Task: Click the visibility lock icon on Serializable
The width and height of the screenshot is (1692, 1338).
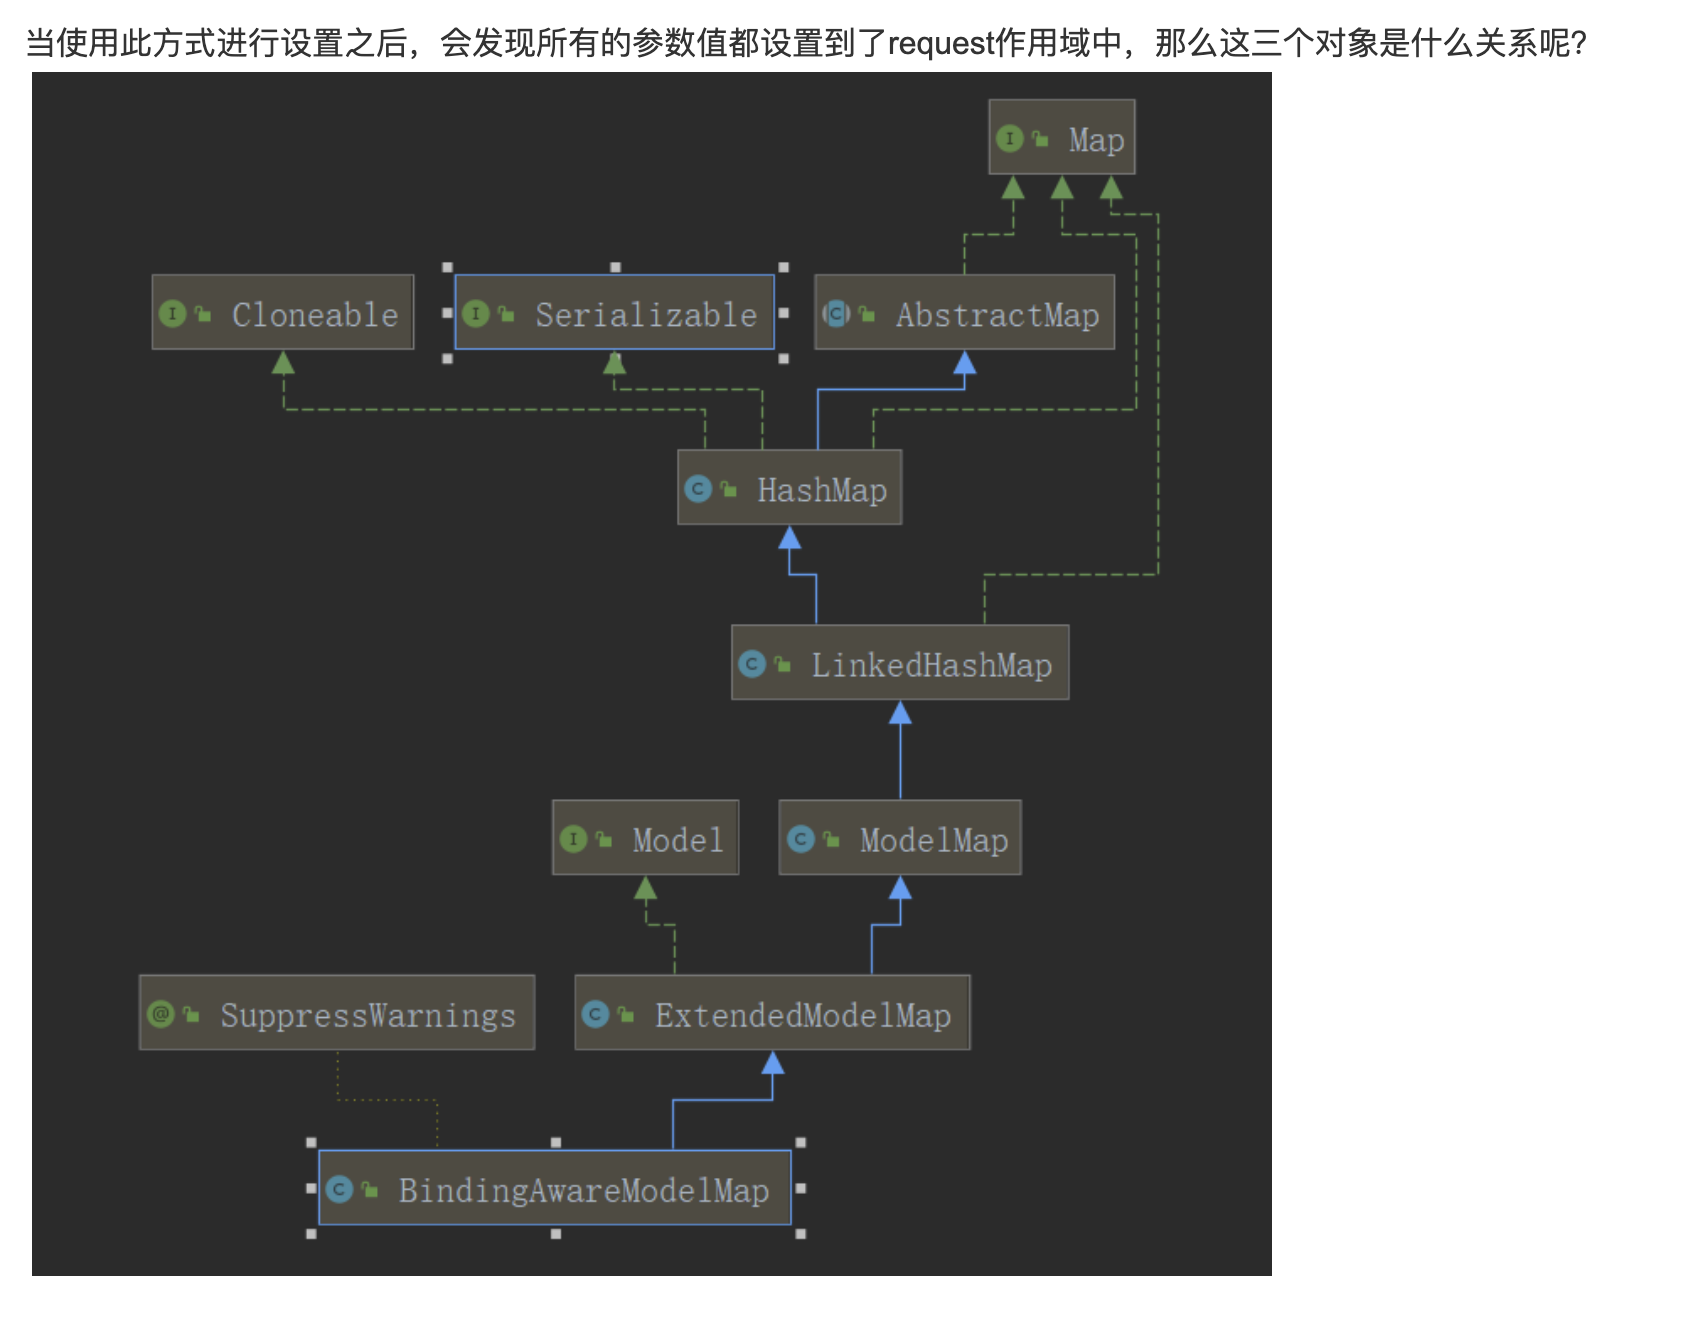Action: (x=506, y=314)
